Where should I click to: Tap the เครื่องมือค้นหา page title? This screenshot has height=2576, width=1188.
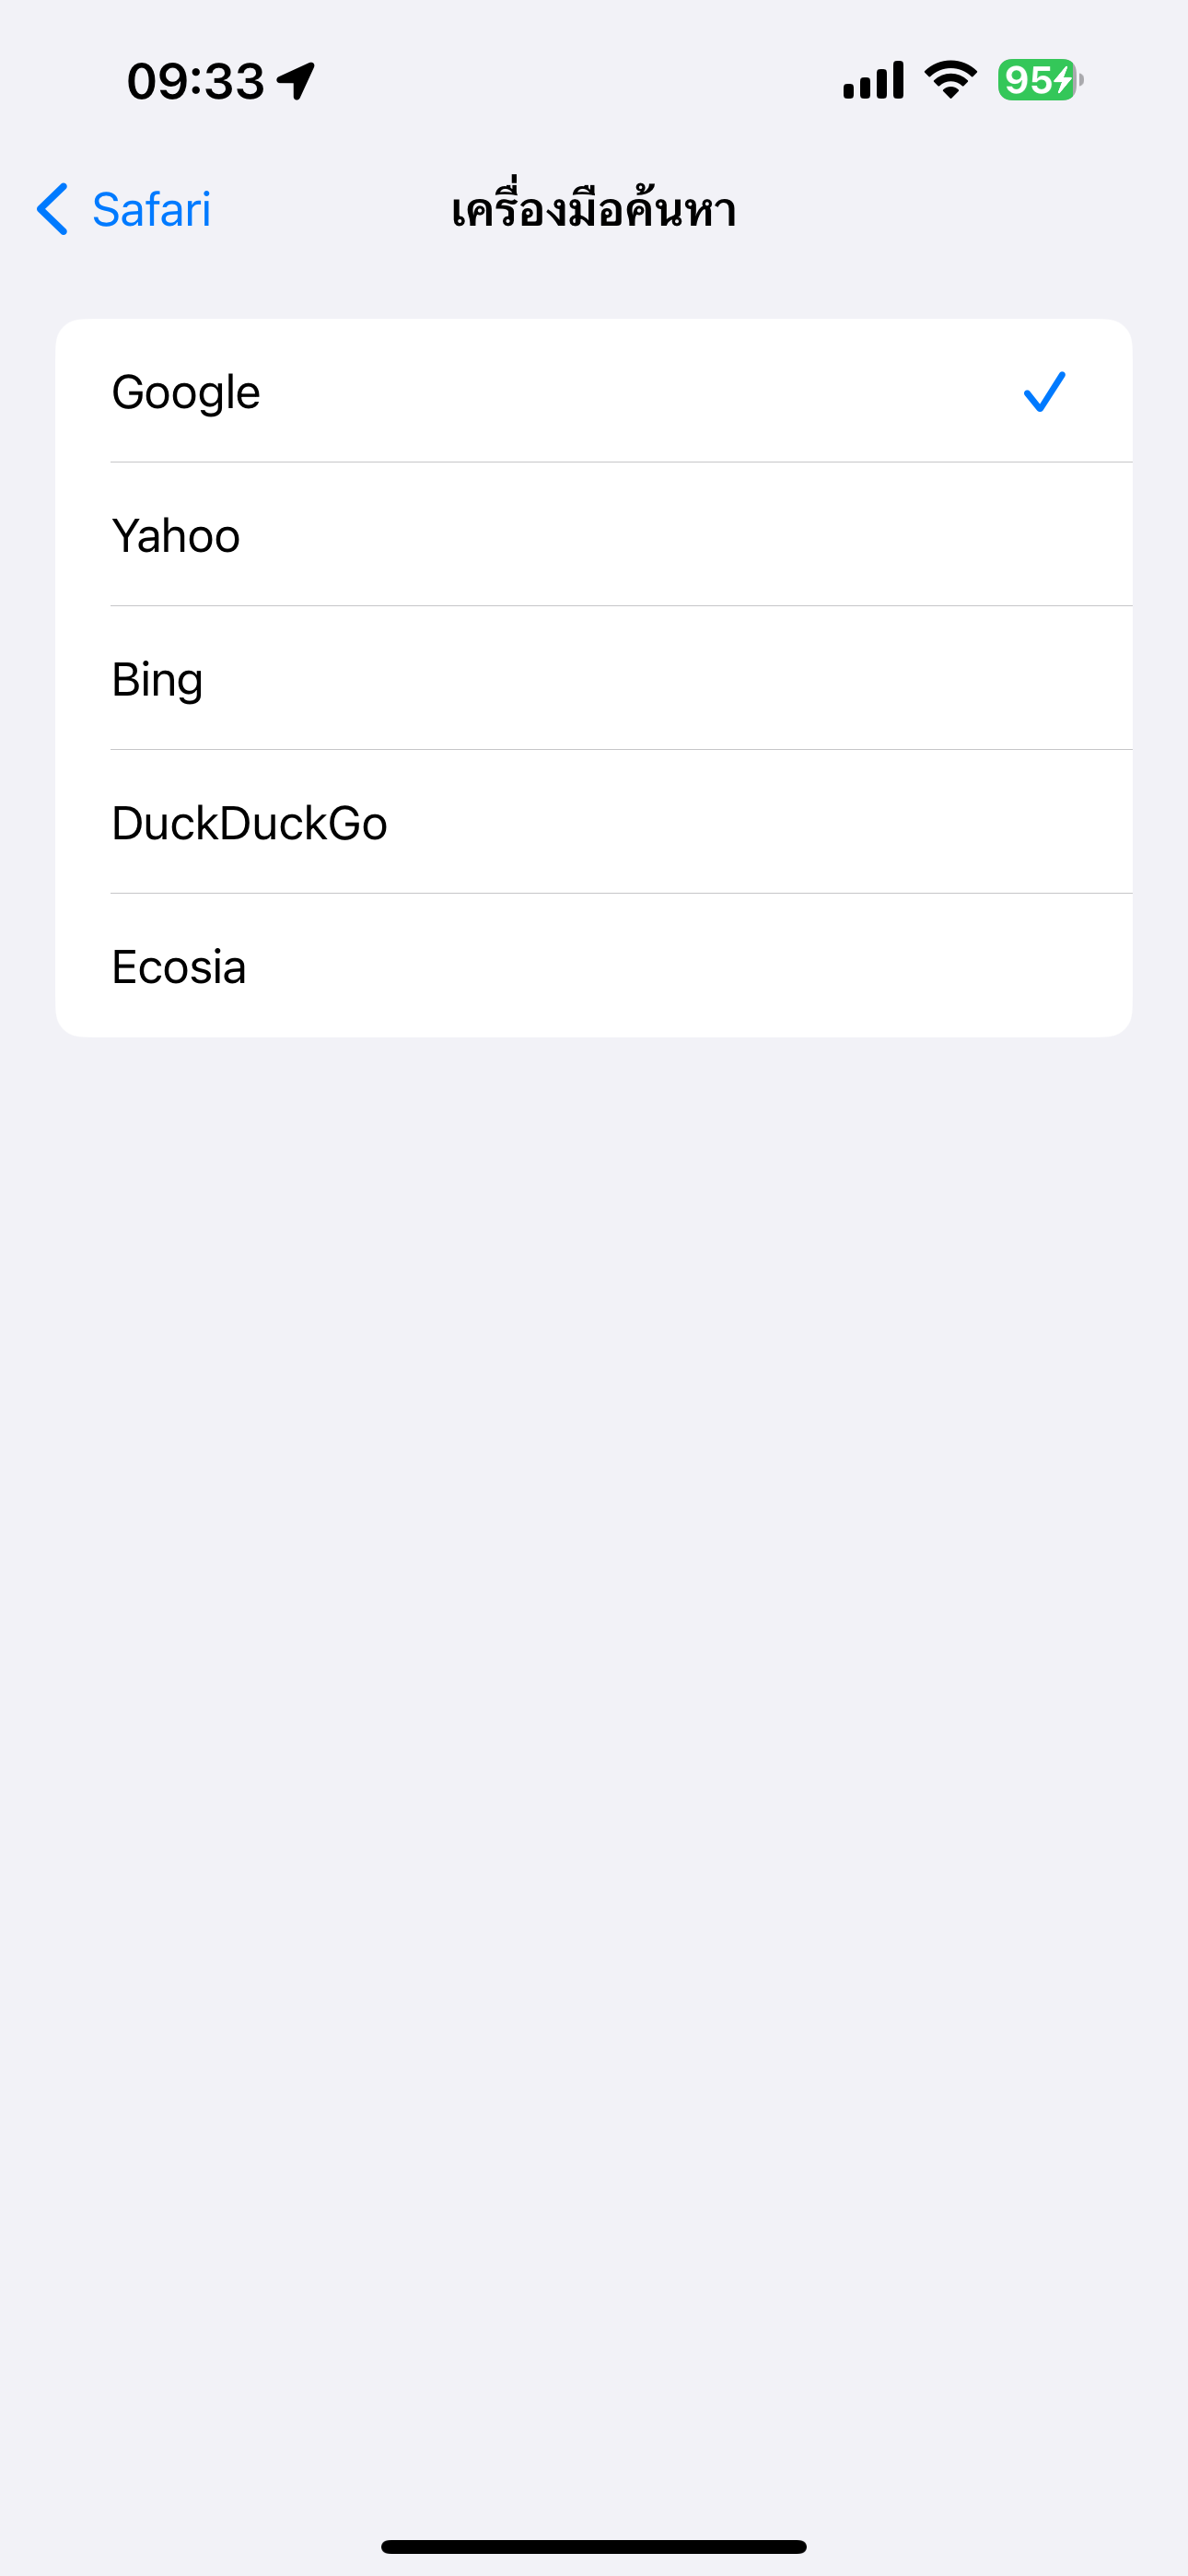pyautogui.click(x=594, y=210)
